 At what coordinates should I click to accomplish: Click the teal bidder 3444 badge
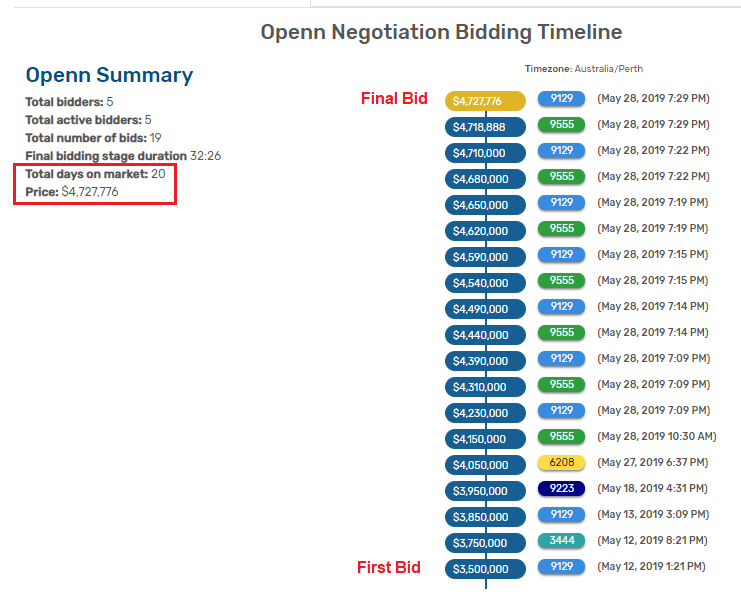coord(561,541)
